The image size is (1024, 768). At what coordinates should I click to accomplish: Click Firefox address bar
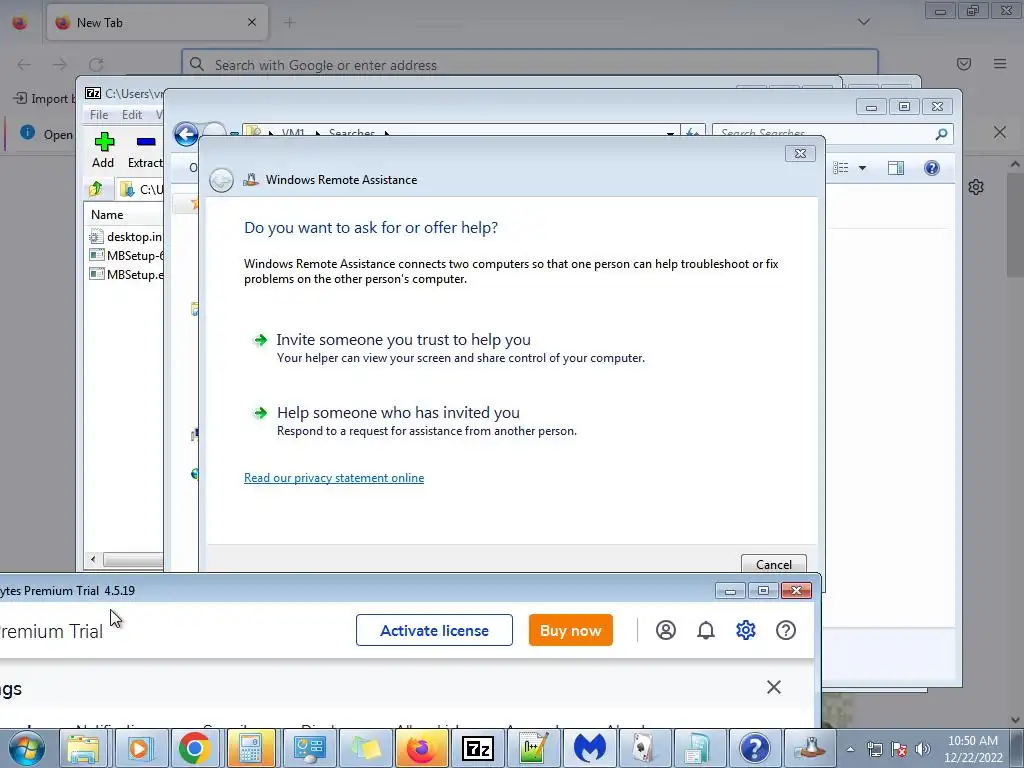point(530,65)
